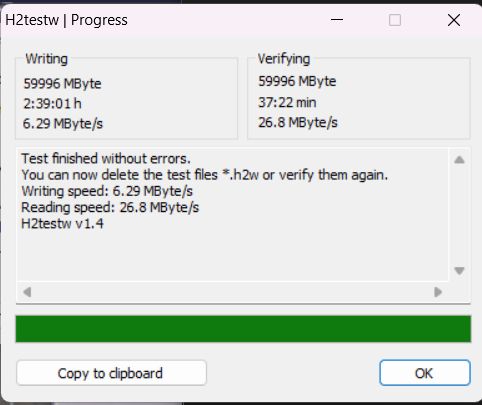Image resolution: width=482 pixels, height=405 pixels.
Task: Click the 'Writing speed: 6.29 MByte/s' log line
Action: click(x=107, y=191)
